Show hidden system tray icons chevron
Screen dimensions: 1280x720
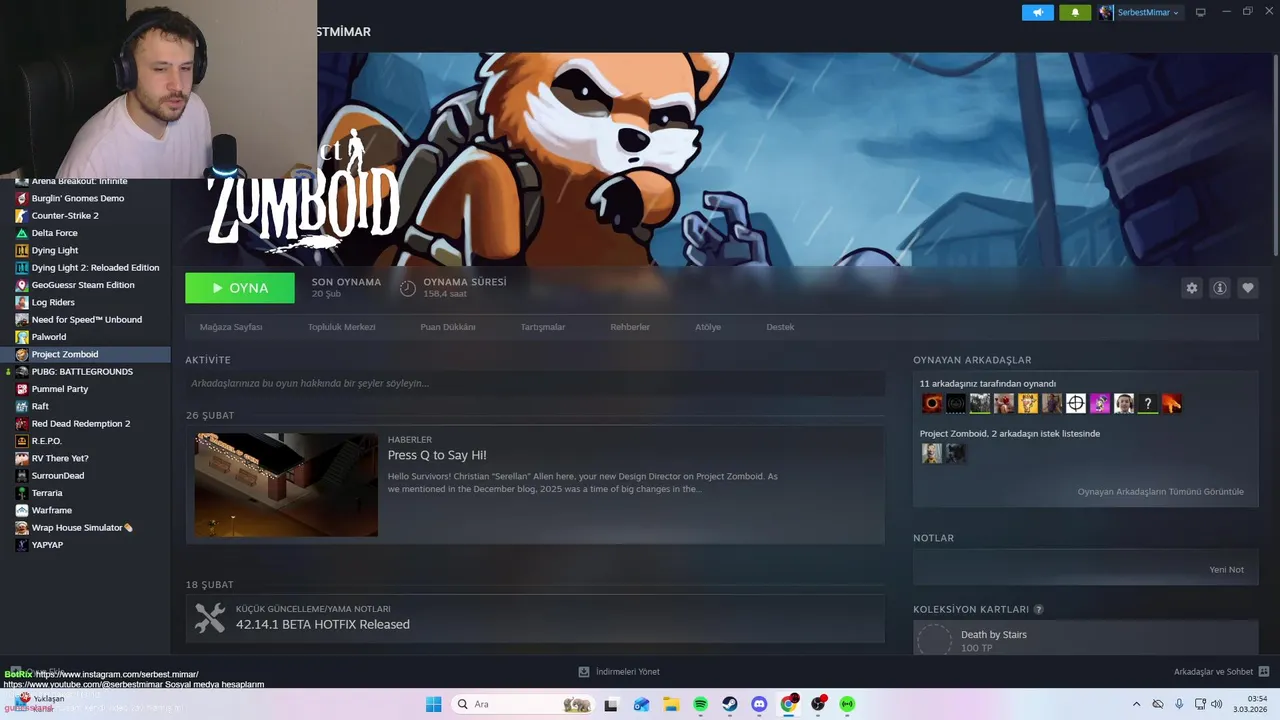coord(1136,704)
